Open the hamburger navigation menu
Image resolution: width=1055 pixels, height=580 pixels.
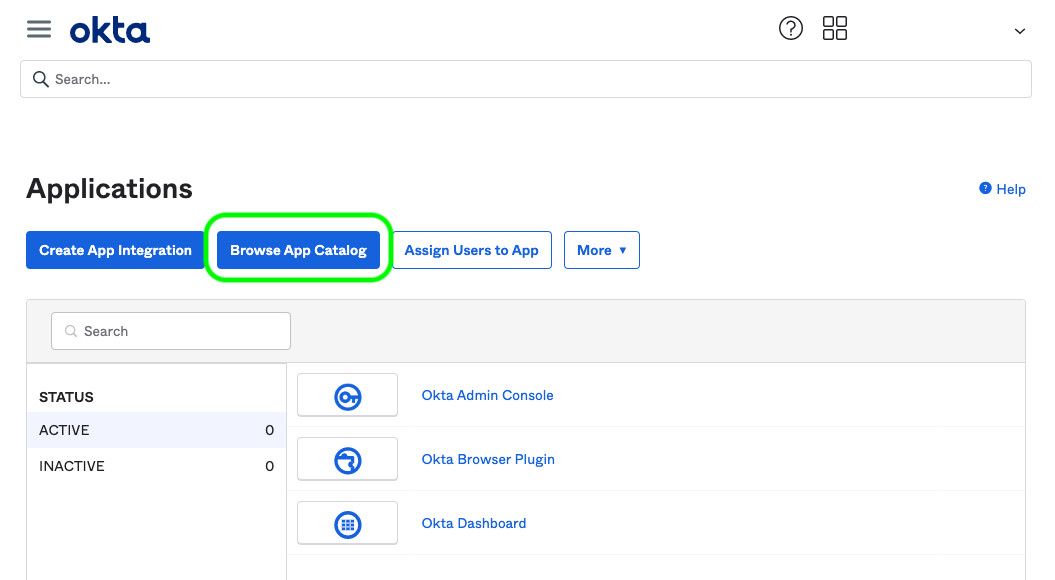(38, 29)
